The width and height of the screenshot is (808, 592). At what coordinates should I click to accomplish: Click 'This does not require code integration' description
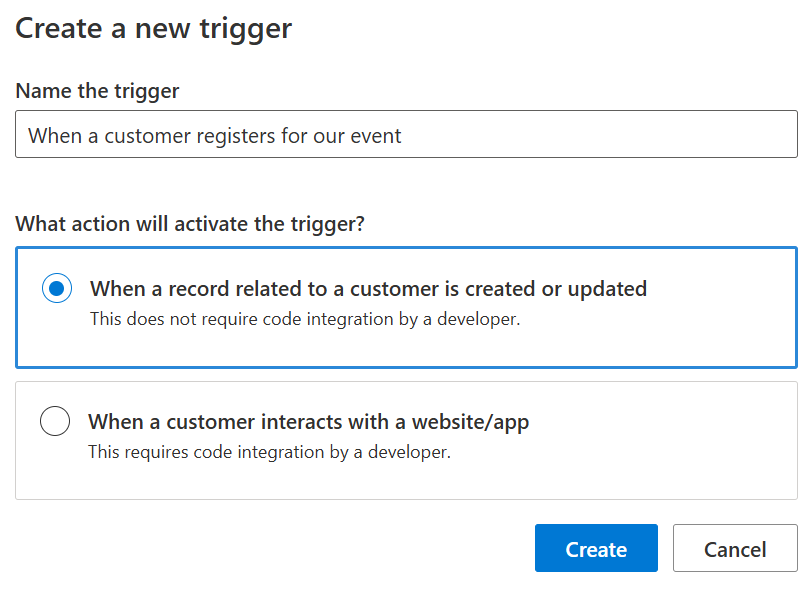[304, 320]
